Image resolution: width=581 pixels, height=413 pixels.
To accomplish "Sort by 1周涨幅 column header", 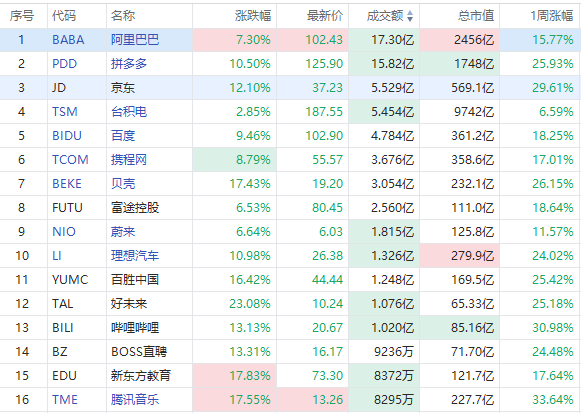I will click(x=552, y=16).
